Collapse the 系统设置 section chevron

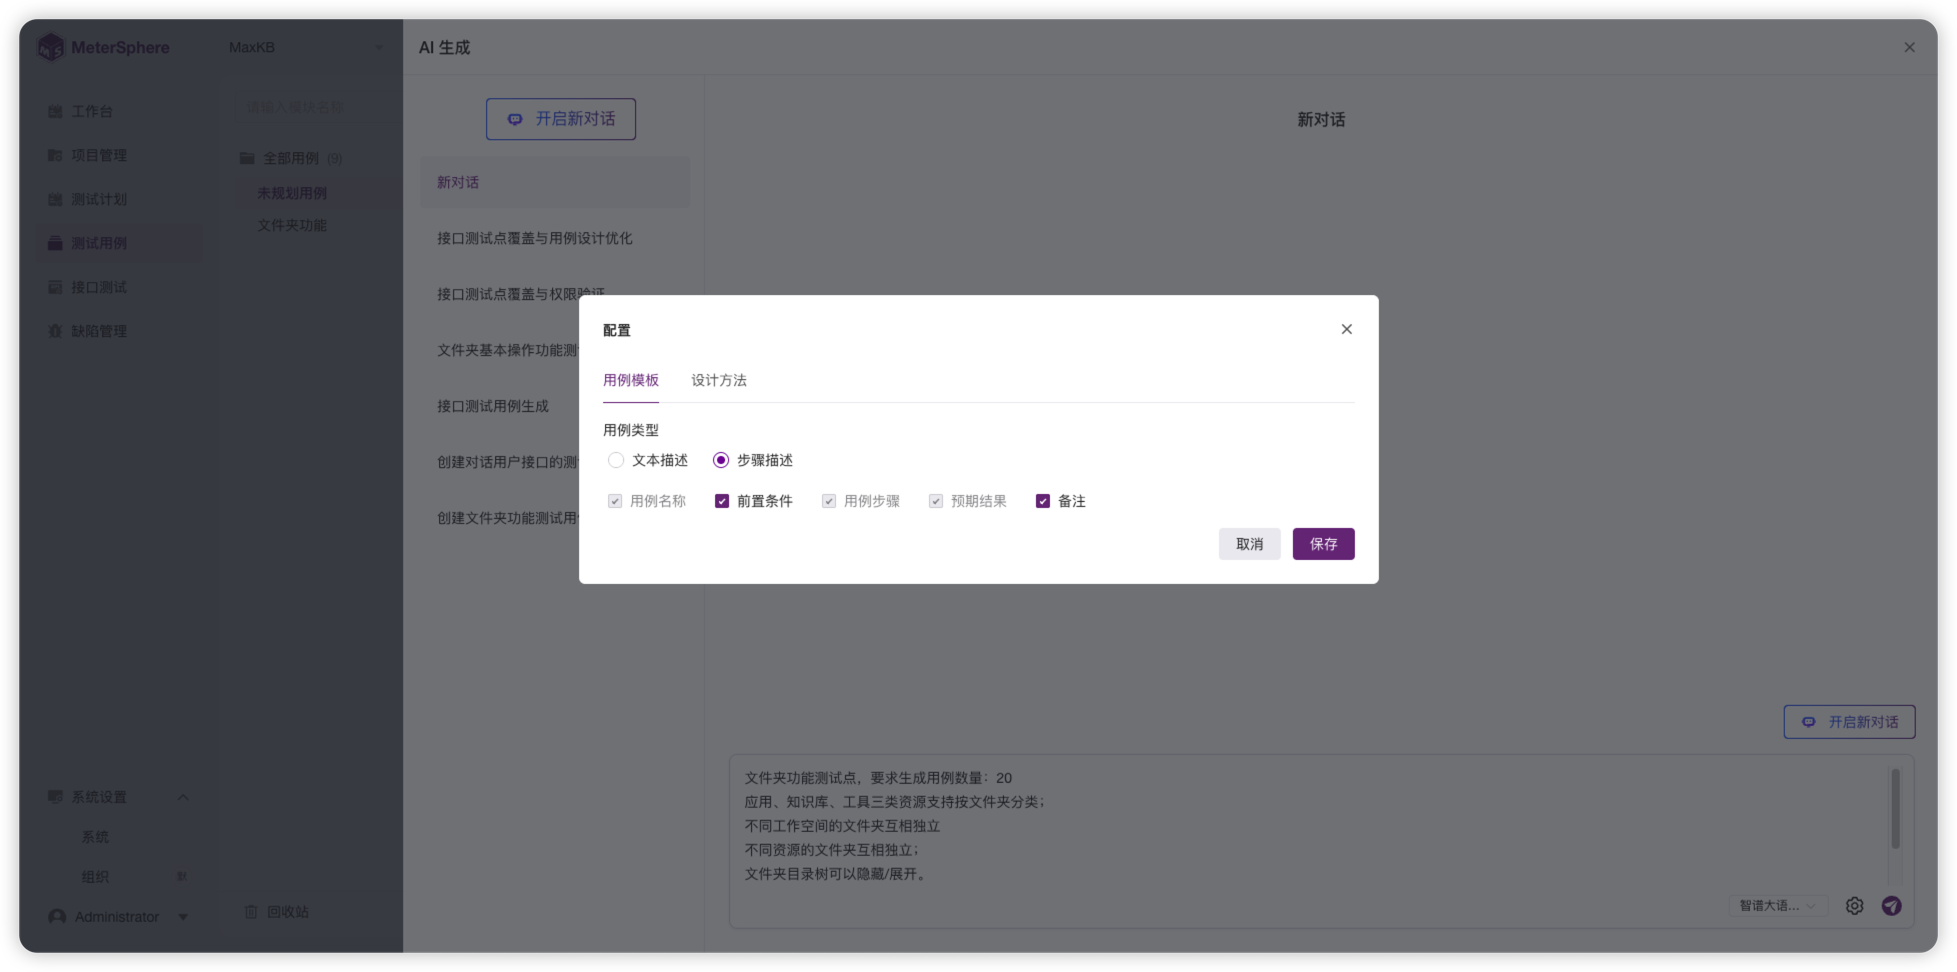[x=182, y=797]
